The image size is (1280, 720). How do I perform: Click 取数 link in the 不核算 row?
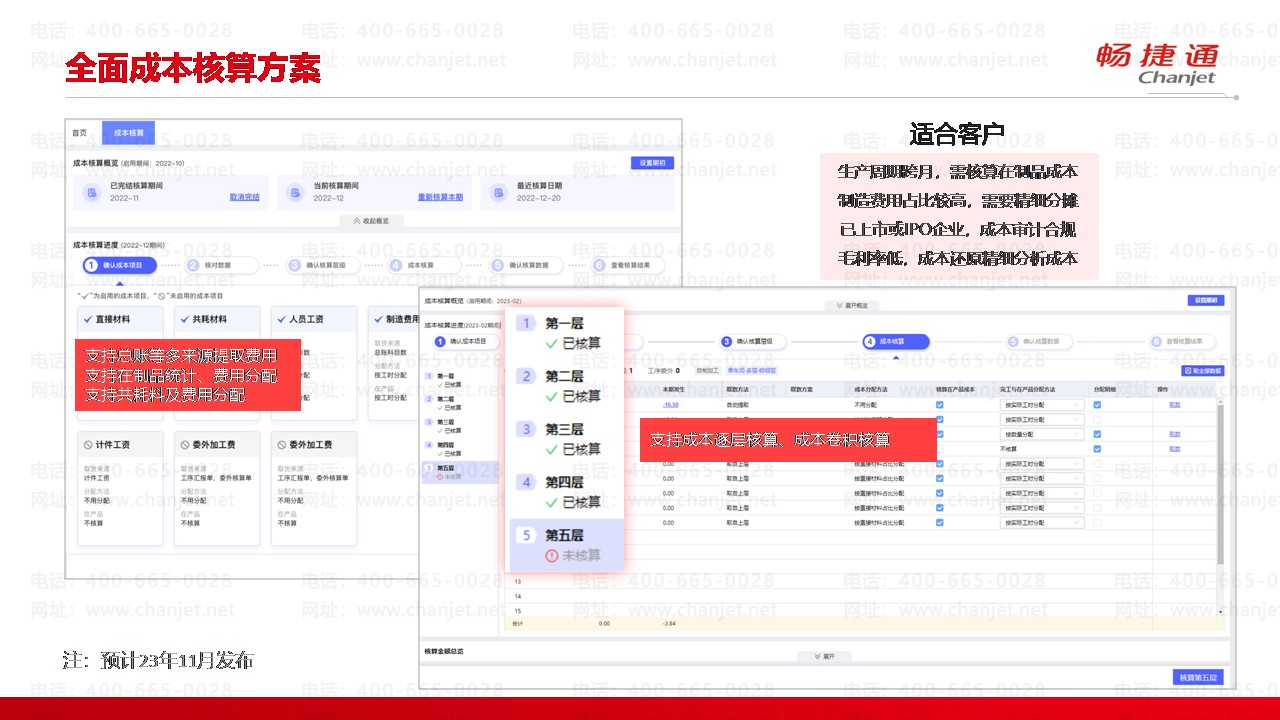(1175, 449)
